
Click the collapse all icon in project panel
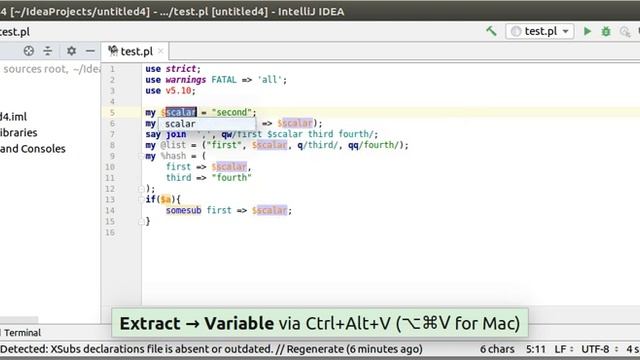pos(48,51)
